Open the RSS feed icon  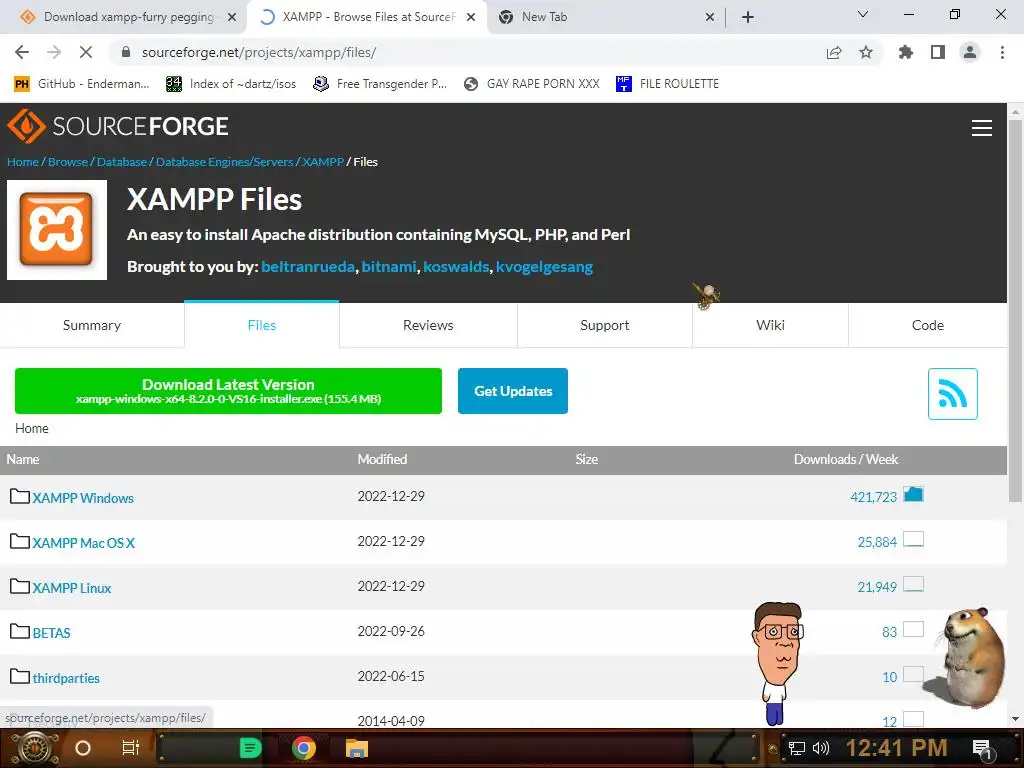click(953, 394)
